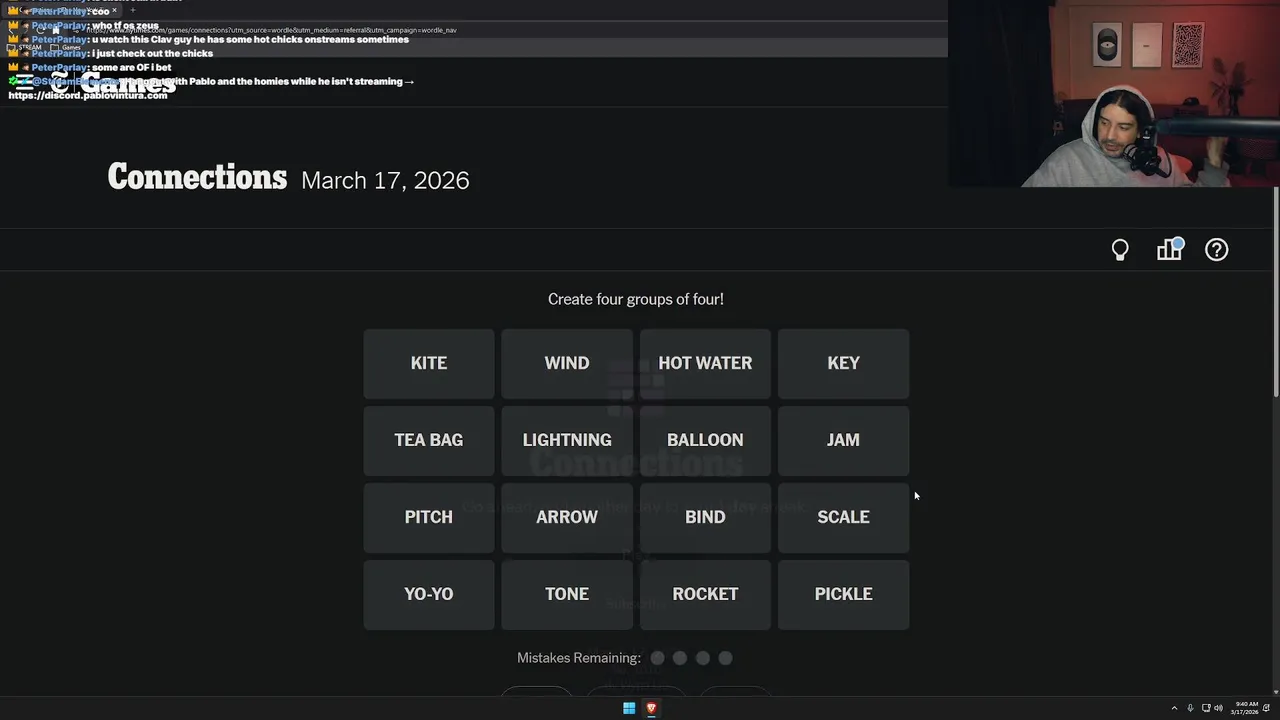Pick the YO-YO tile

click(x=429, y=594)
